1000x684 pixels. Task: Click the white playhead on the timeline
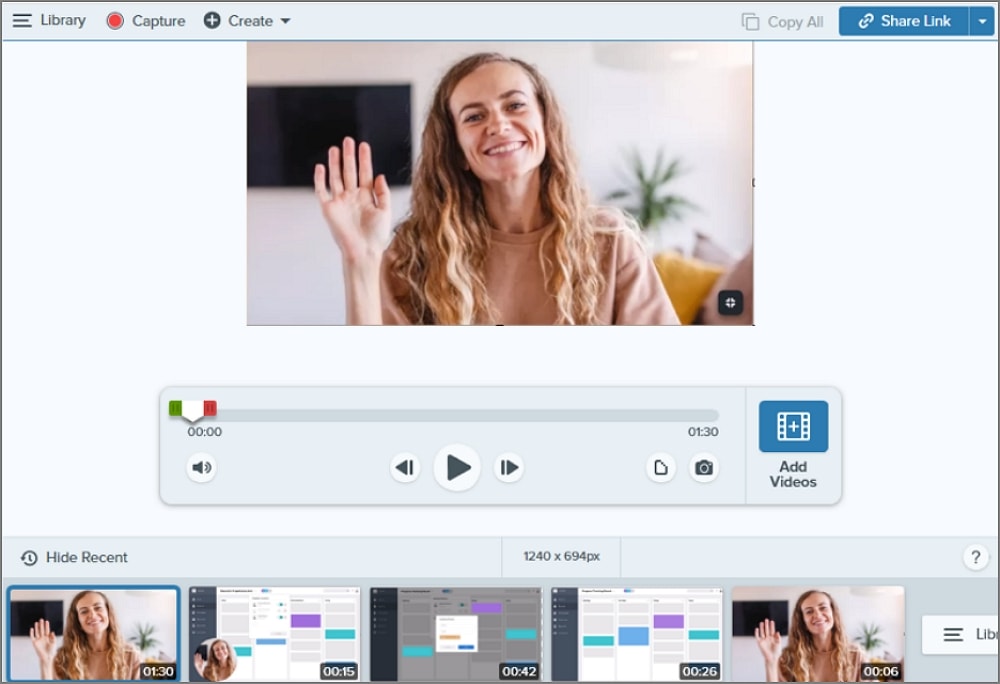pos(193,412)
